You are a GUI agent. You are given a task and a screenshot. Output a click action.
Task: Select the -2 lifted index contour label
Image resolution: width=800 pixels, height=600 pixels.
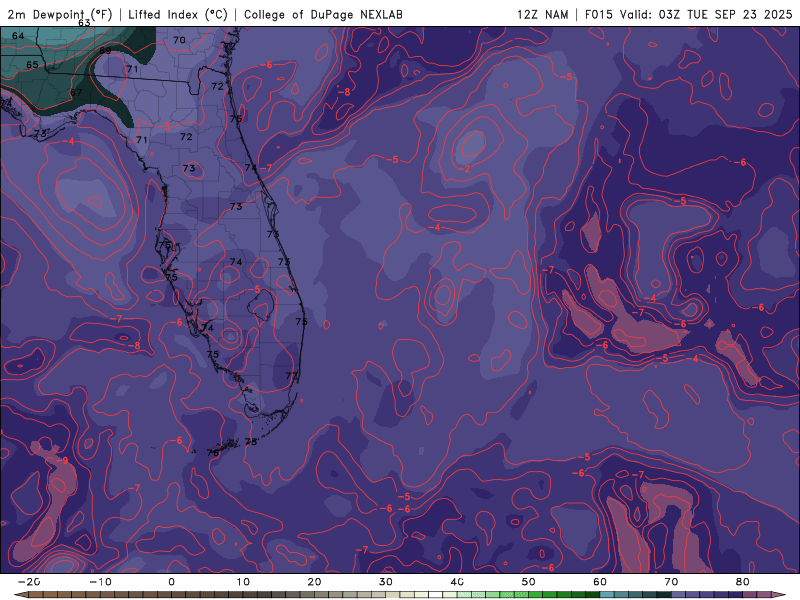pos(464,169)
